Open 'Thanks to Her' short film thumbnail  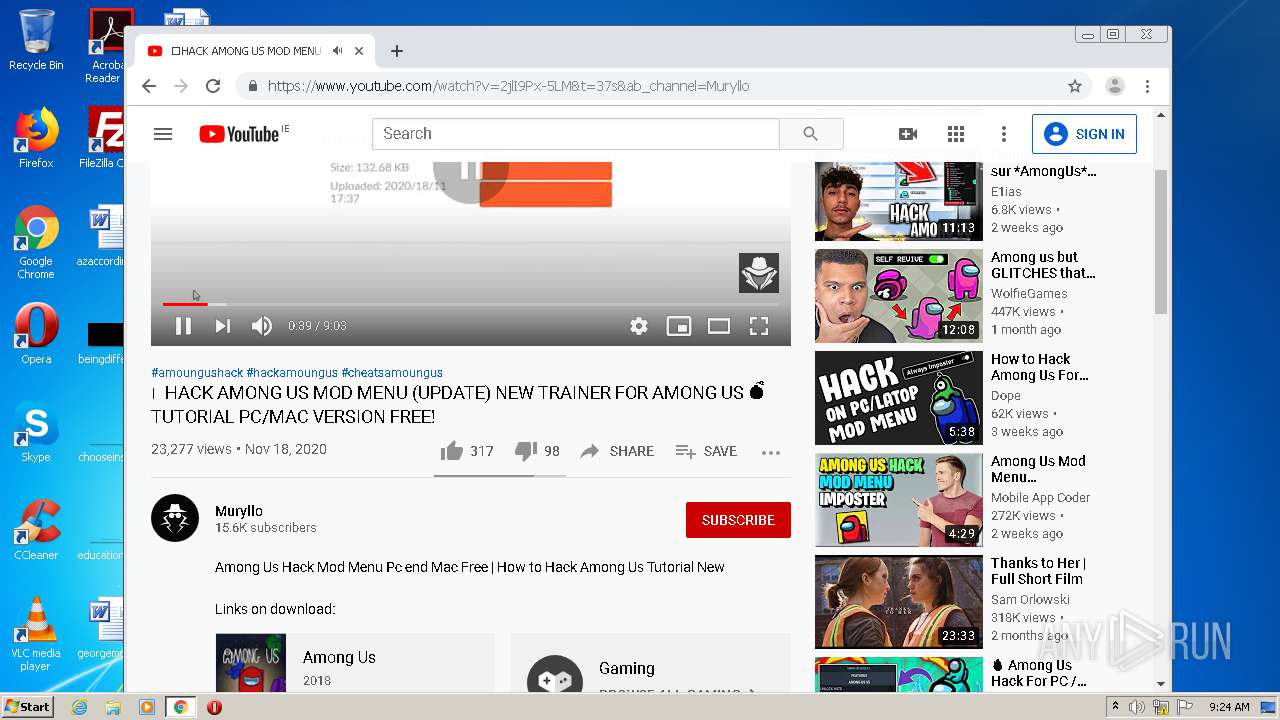pos(898,601)
